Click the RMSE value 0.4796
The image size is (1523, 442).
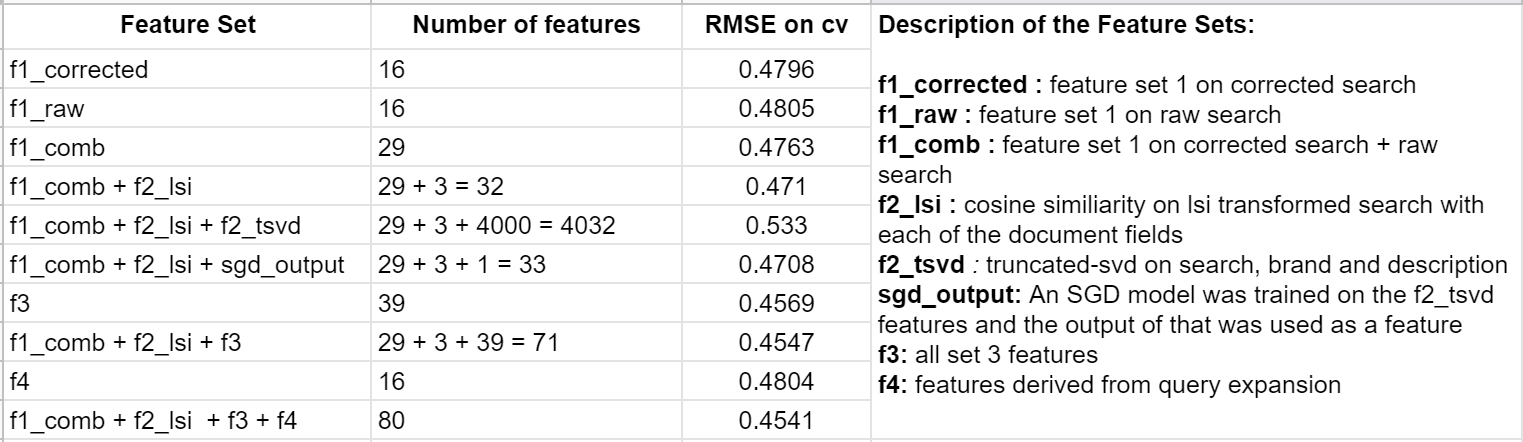point(776,70)
